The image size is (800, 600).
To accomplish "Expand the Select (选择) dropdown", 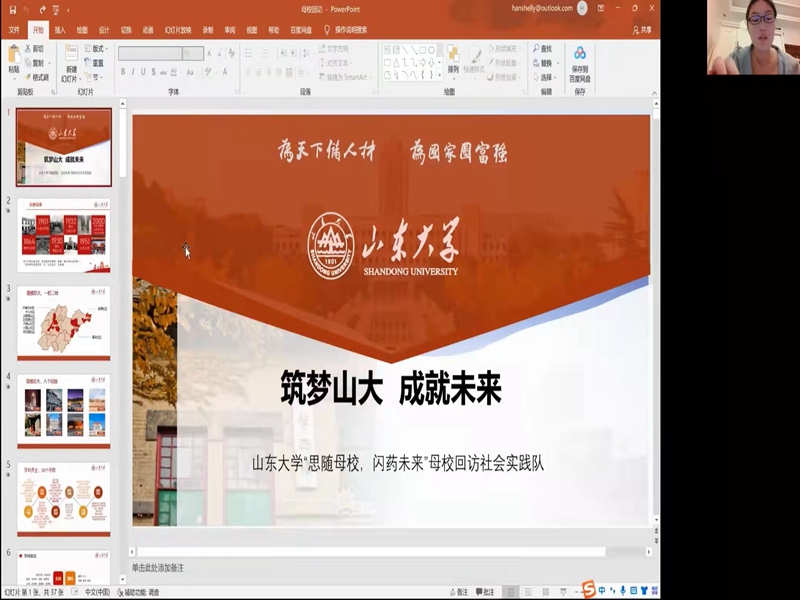I will tap(546, 77).
